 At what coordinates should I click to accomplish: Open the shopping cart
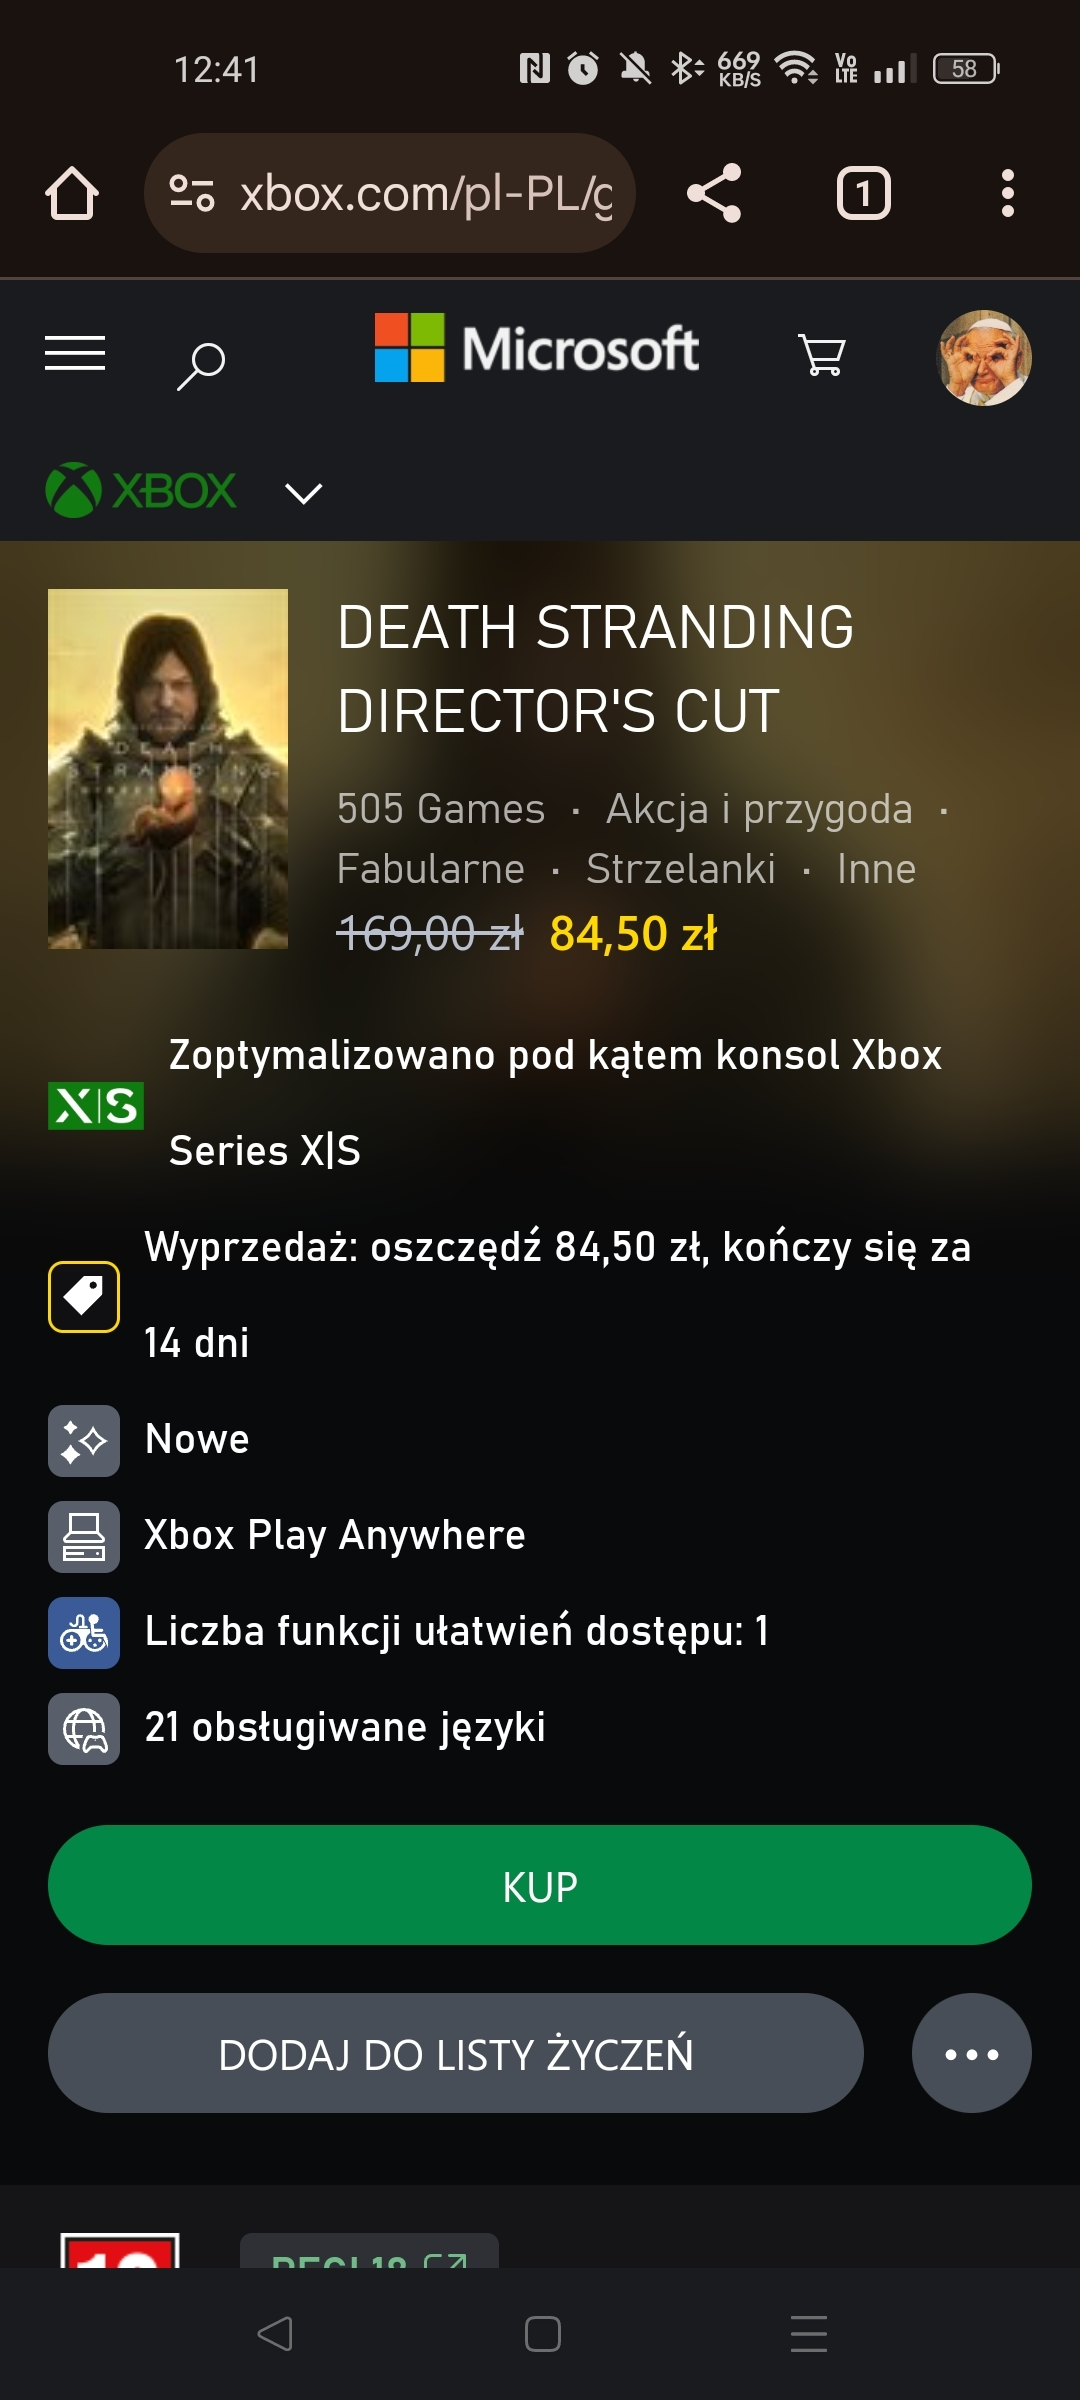[822, 355]
